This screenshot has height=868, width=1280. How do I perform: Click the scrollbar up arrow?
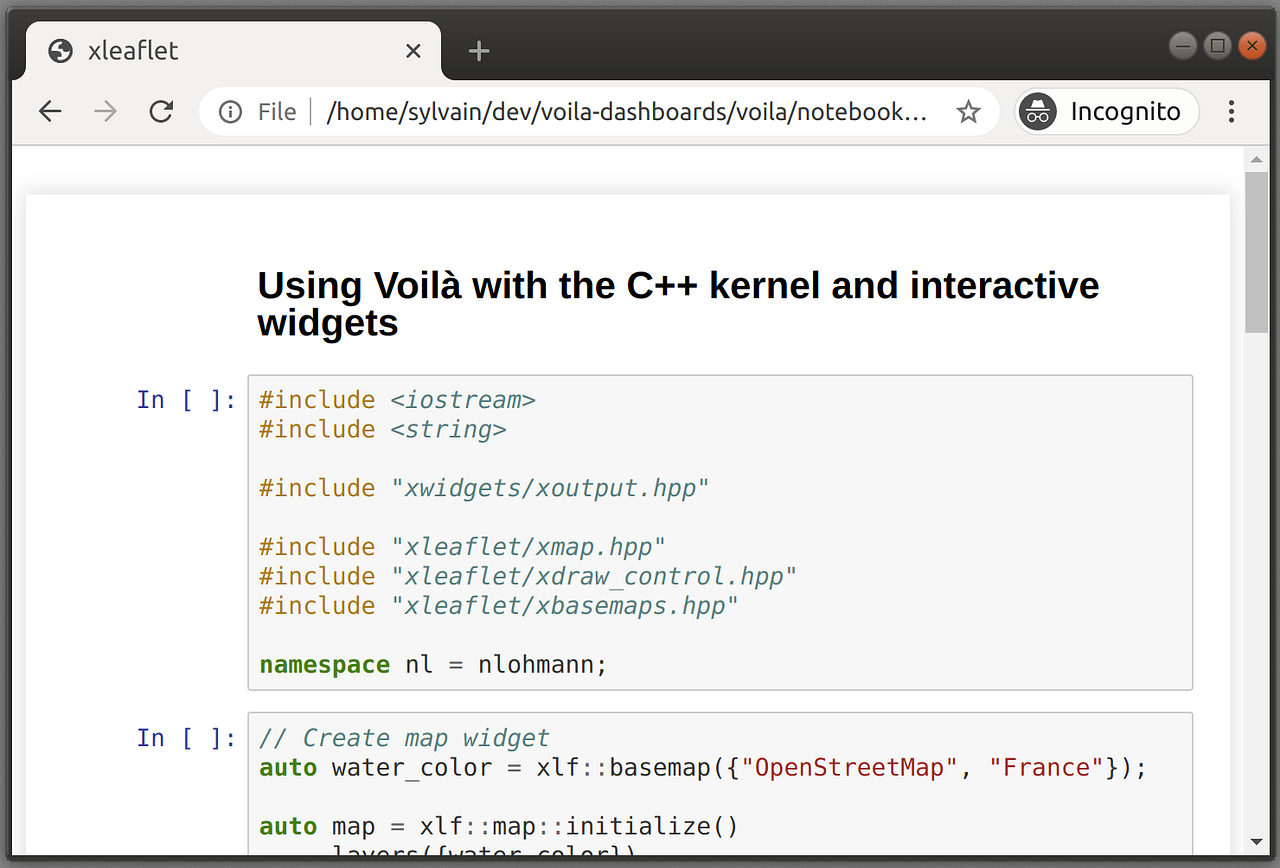coord(1256,158)
